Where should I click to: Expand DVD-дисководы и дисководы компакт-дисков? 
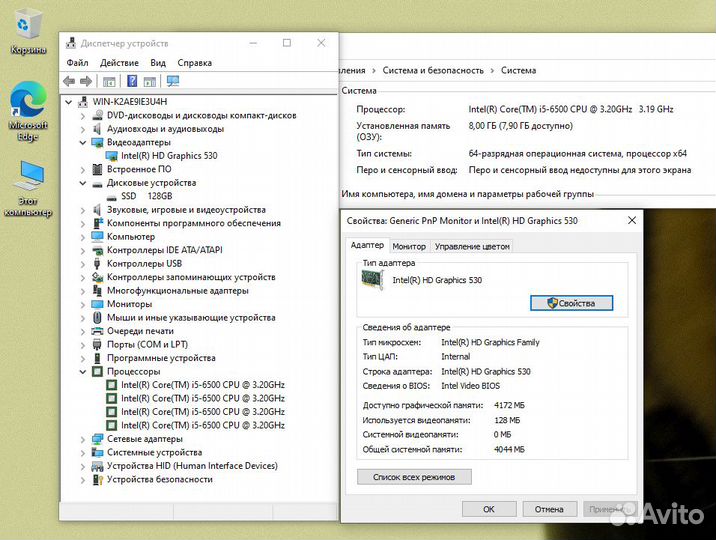point(83,116)
